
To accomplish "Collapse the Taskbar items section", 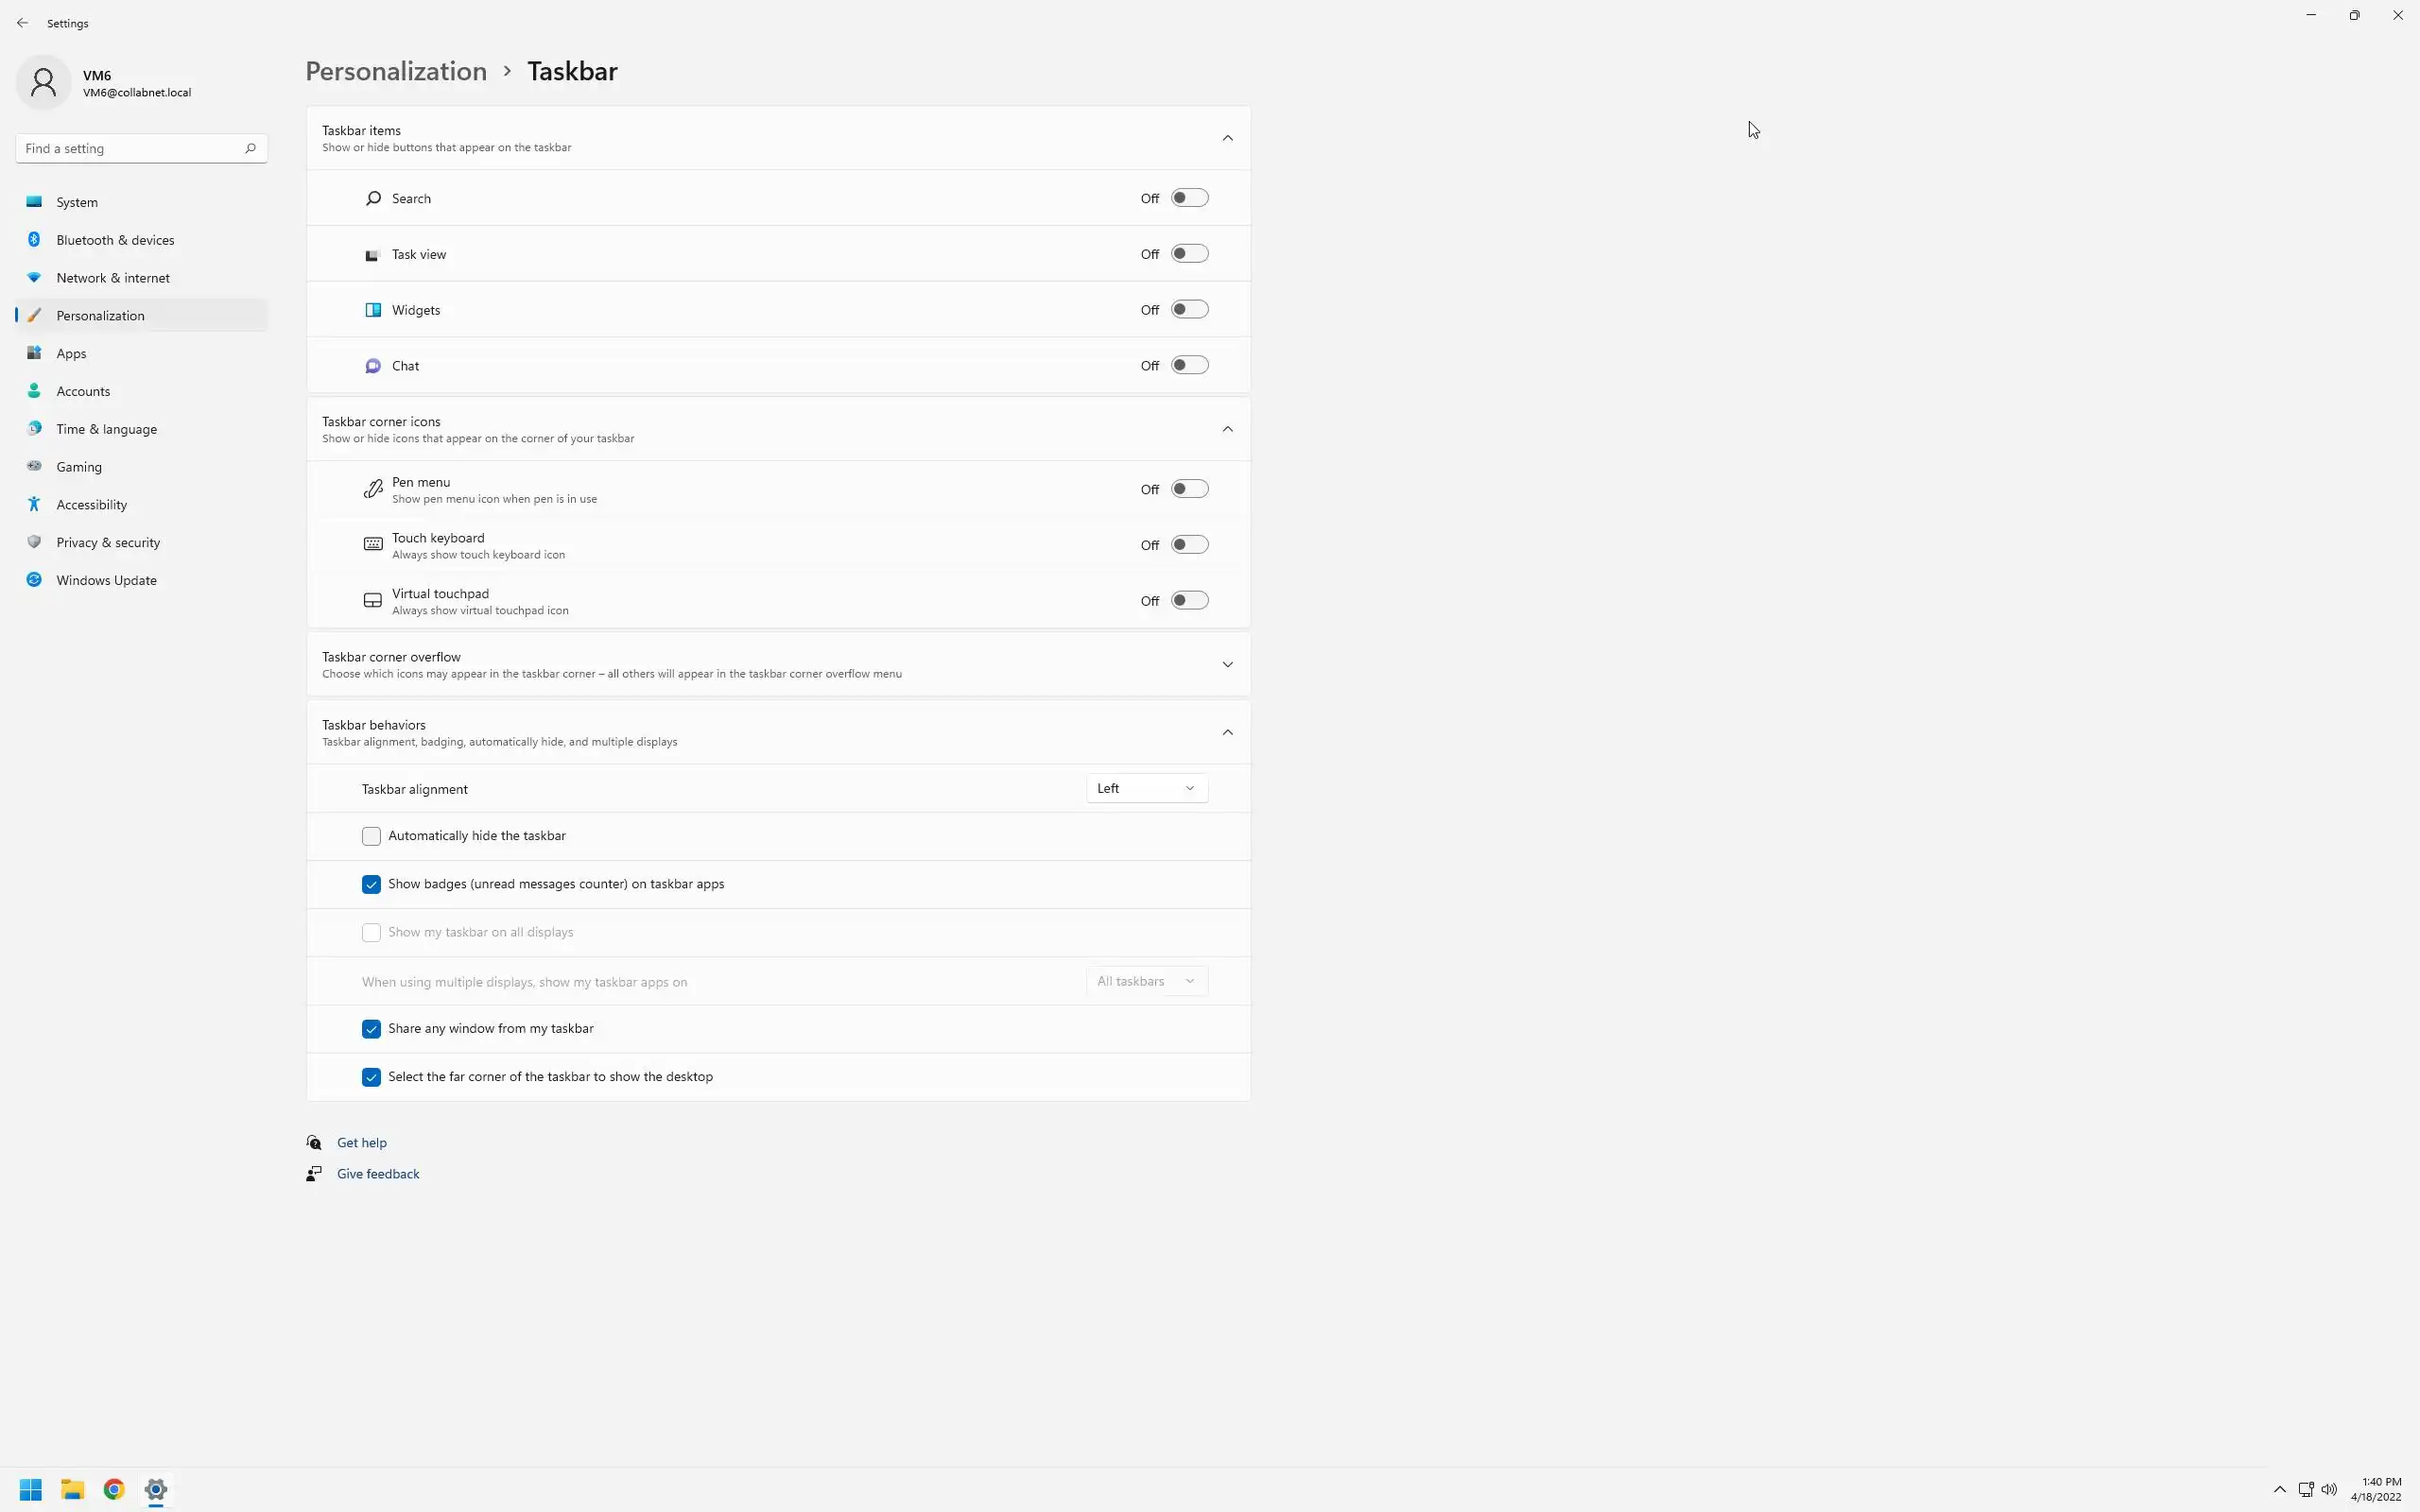I will 1227,138.
